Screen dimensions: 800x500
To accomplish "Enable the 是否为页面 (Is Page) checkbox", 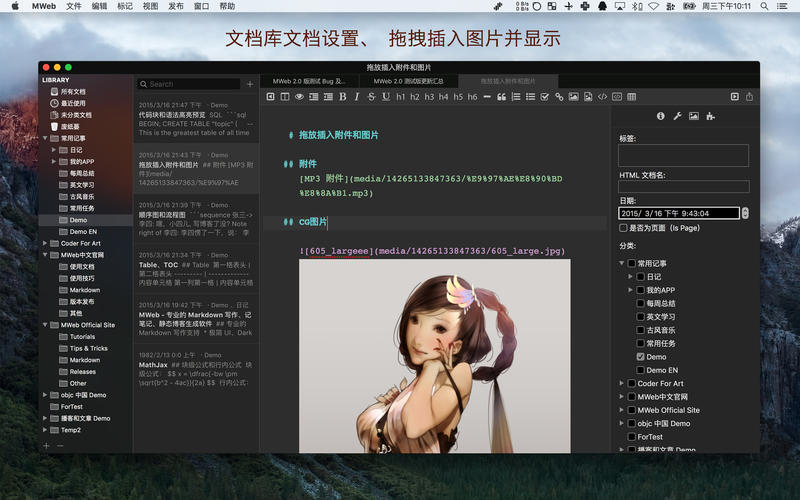I will point(624,228).
